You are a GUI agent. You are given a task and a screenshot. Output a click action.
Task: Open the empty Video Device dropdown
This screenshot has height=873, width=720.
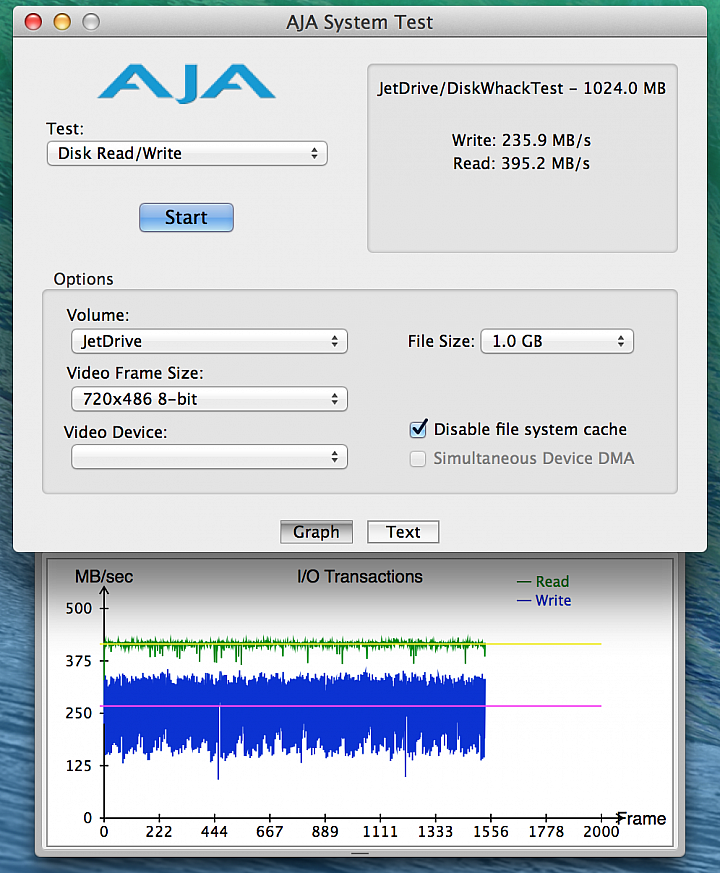(x=209, y=457)
